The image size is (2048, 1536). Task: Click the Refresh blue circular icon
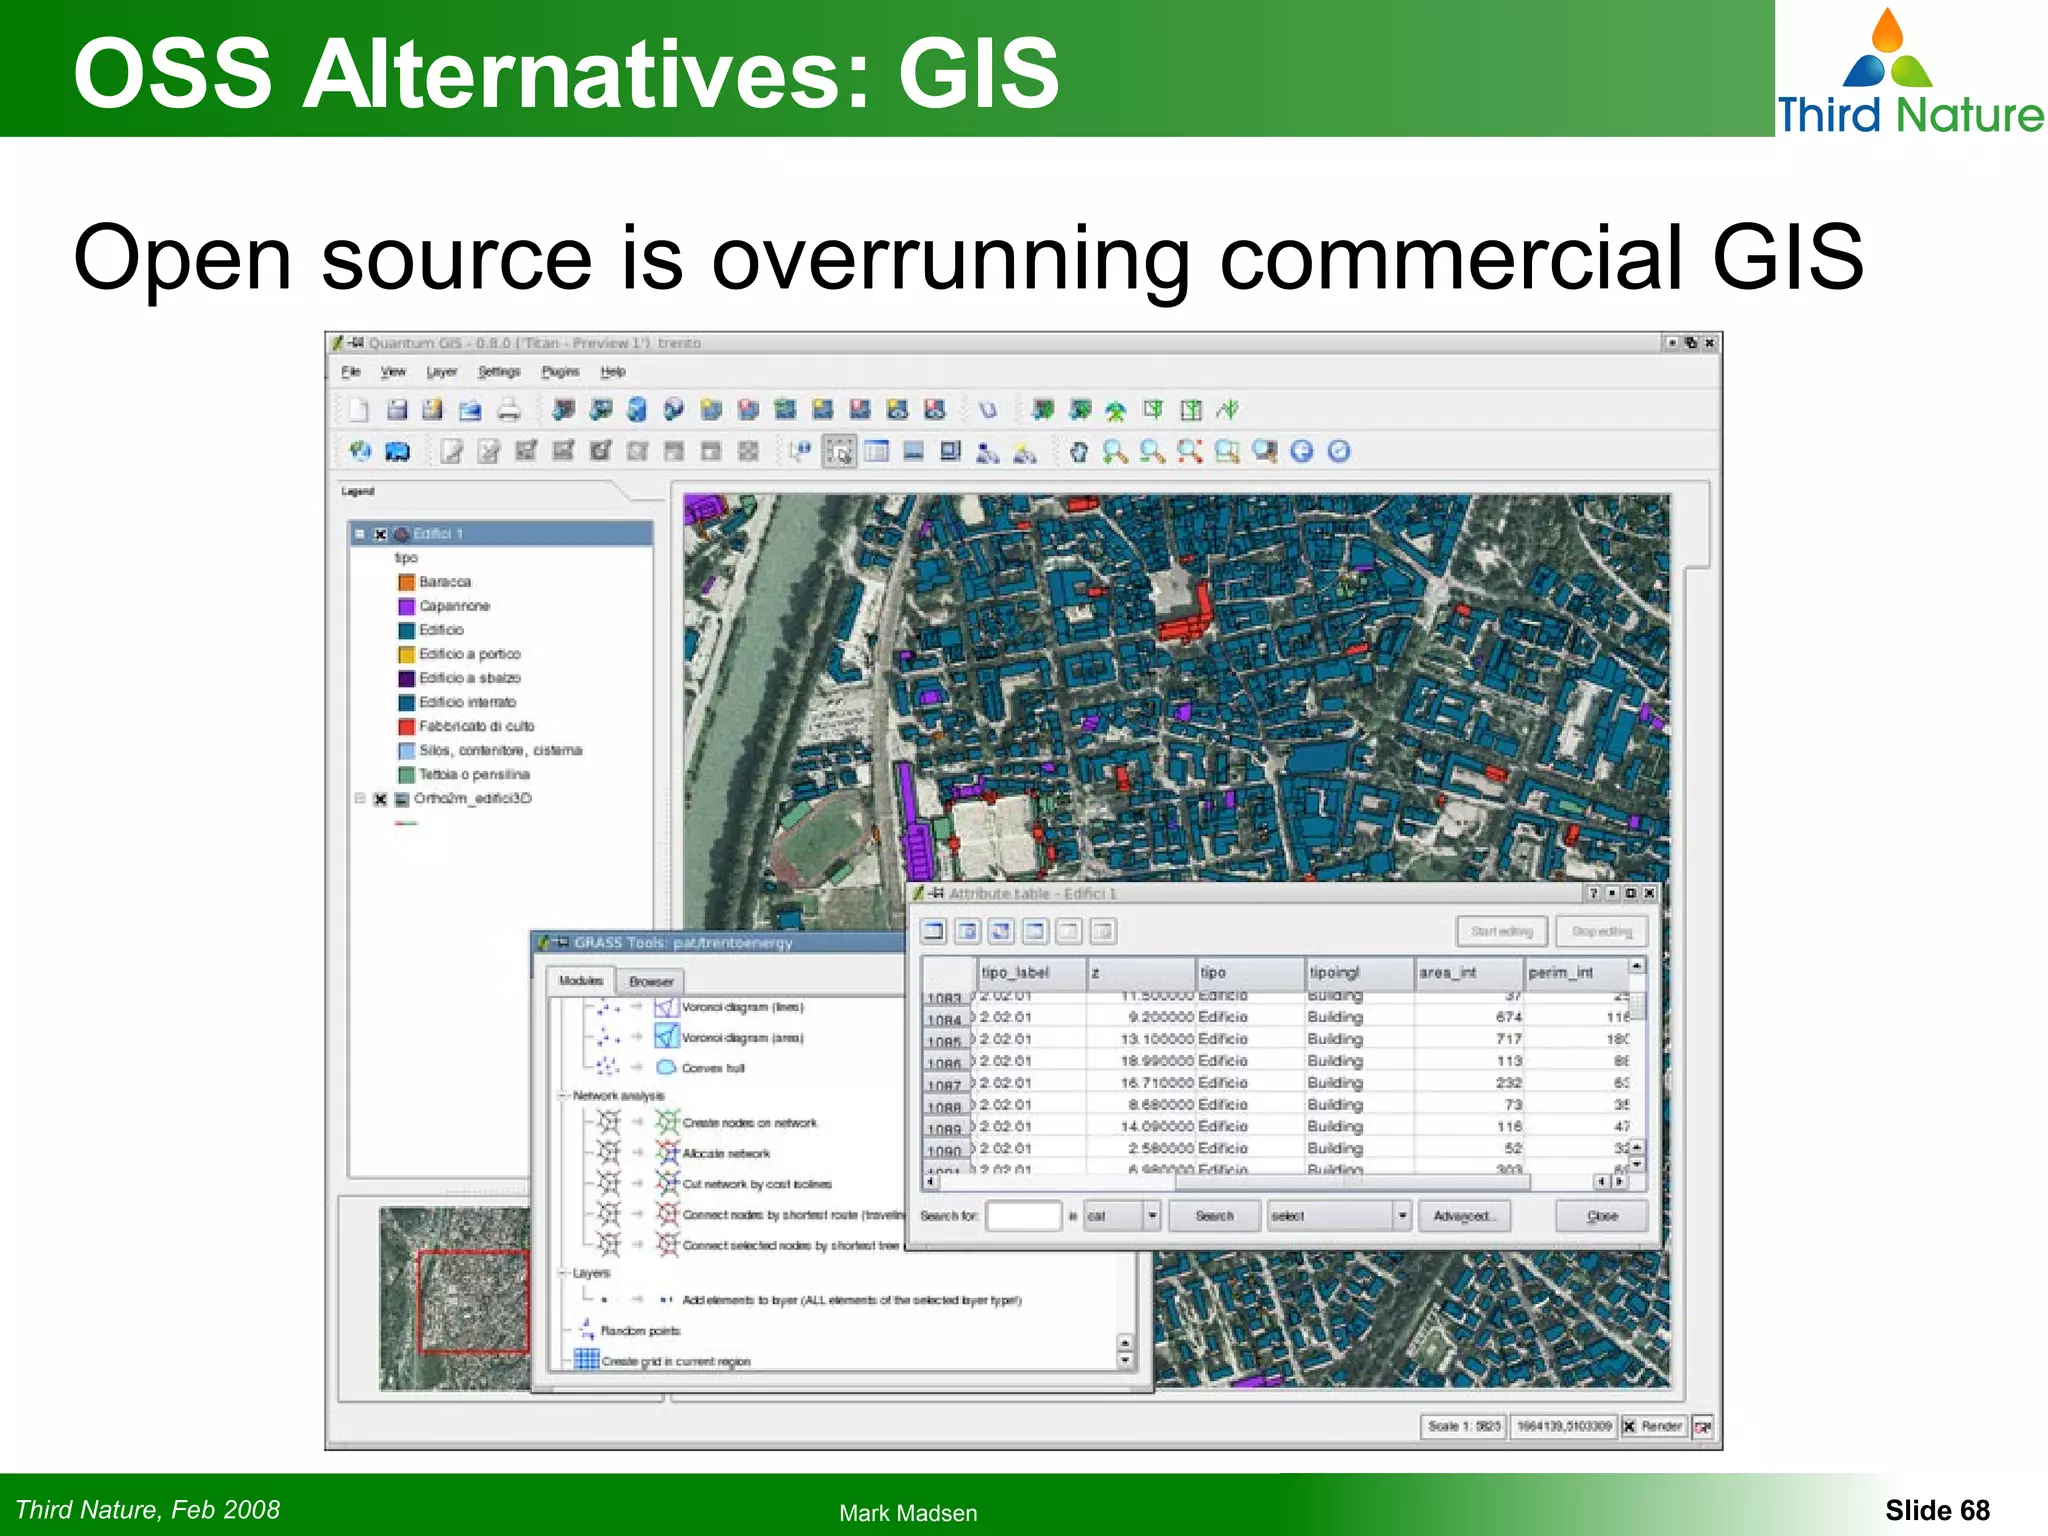(x=1339, y=452)
